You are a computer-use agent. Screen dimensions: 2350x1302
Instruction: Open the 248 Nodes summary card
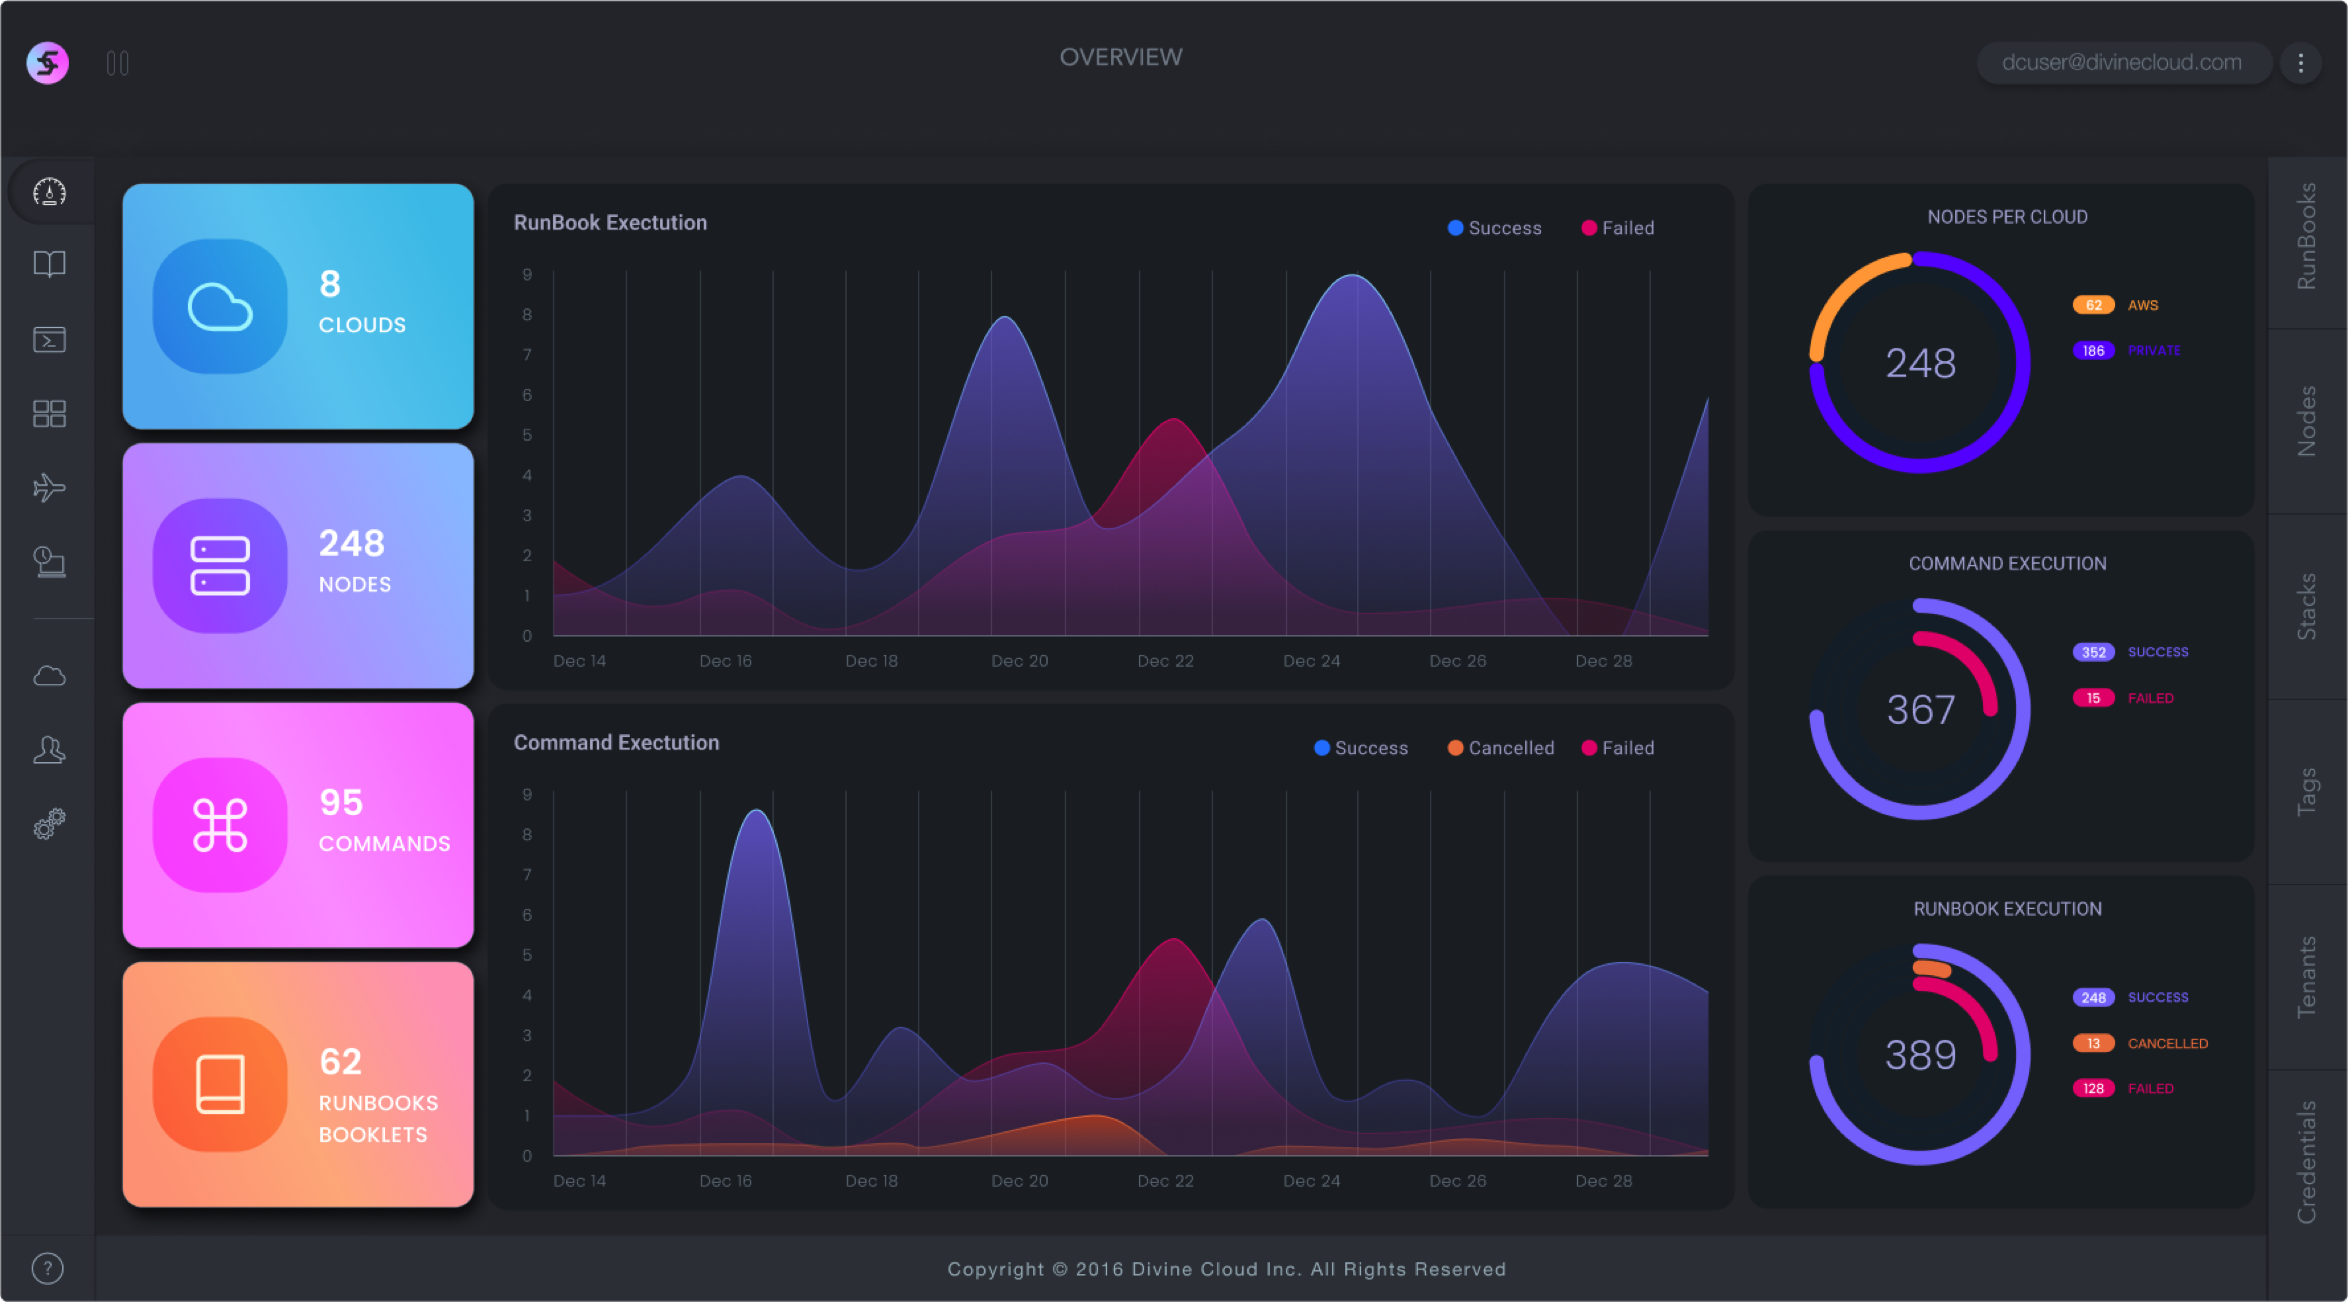tap(298, 566)
